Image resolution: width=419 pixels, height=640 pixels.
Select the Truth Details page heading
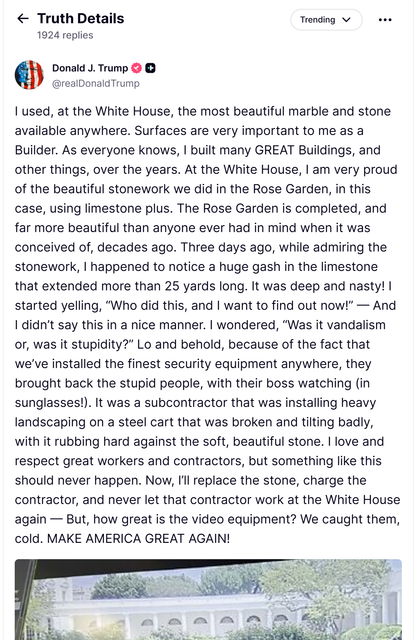click(x=80, y=18)
